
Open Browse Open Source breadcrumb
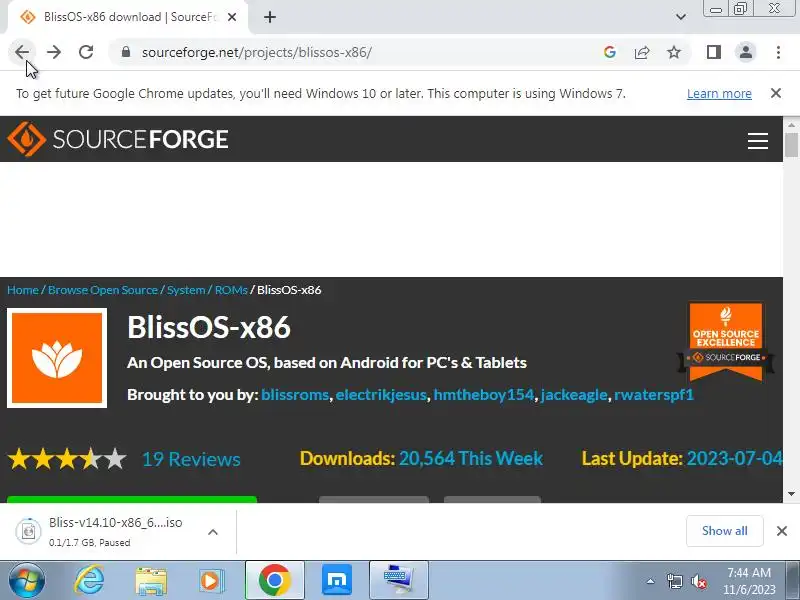pyautogui.click(x=103, y=290)
